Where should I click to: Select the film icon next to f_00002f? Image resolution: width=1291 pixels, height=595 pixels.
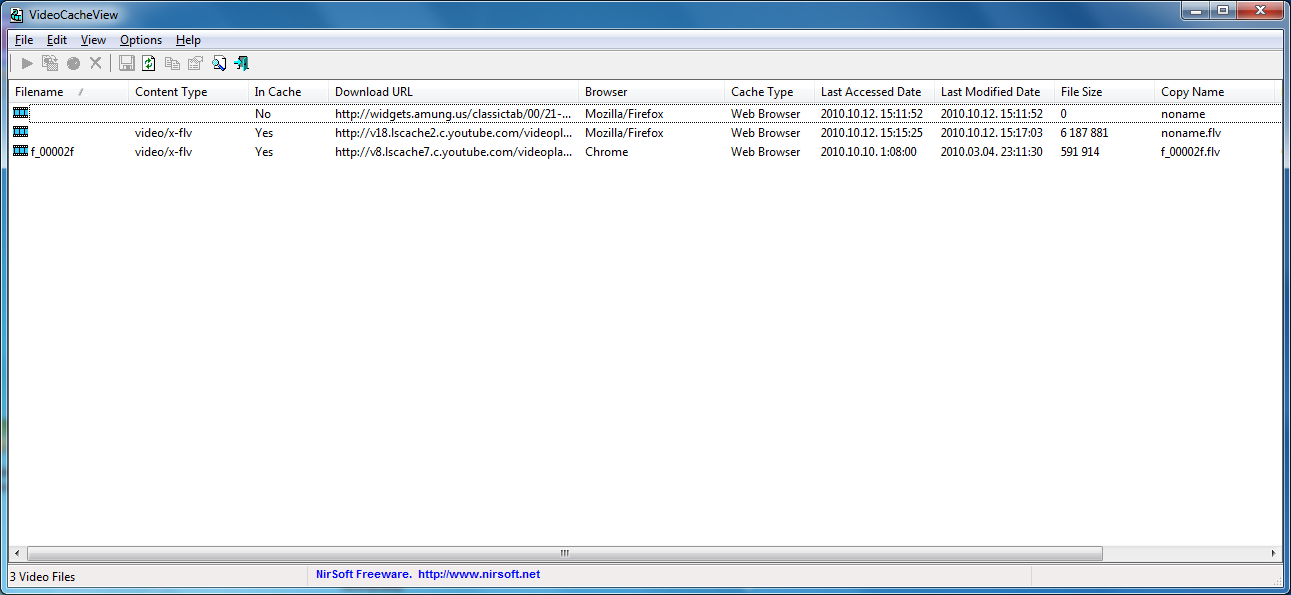(x=21, y=151)
